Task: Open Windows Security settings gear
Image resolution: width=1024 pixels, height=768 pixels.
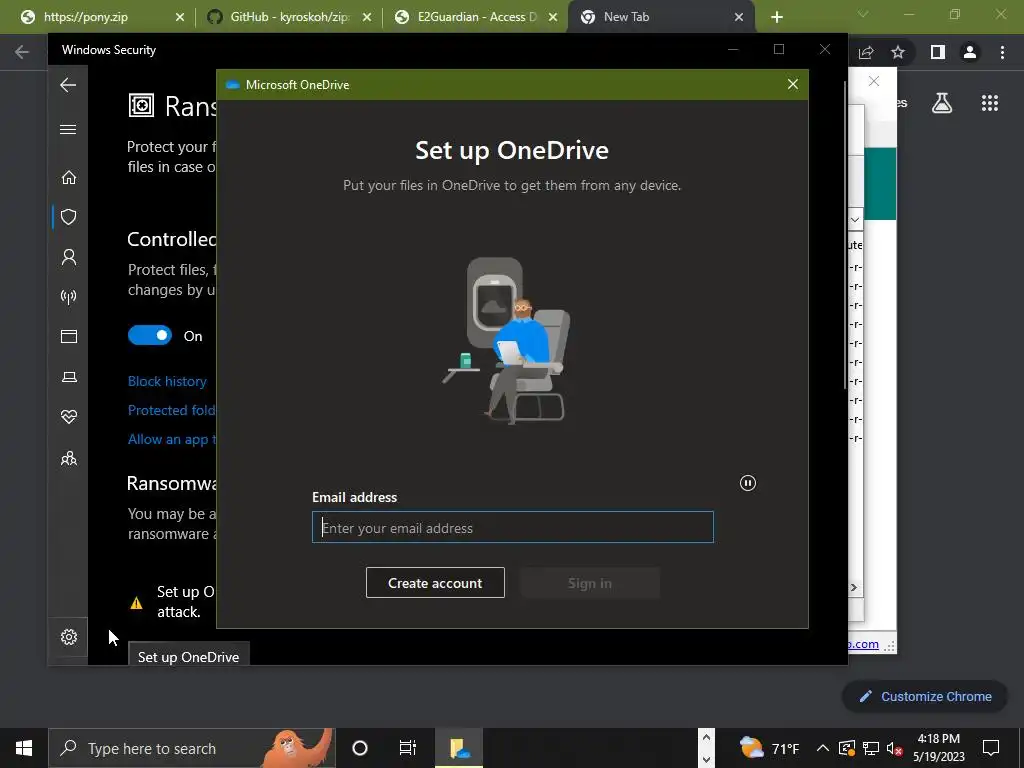Action: point(69,637)
